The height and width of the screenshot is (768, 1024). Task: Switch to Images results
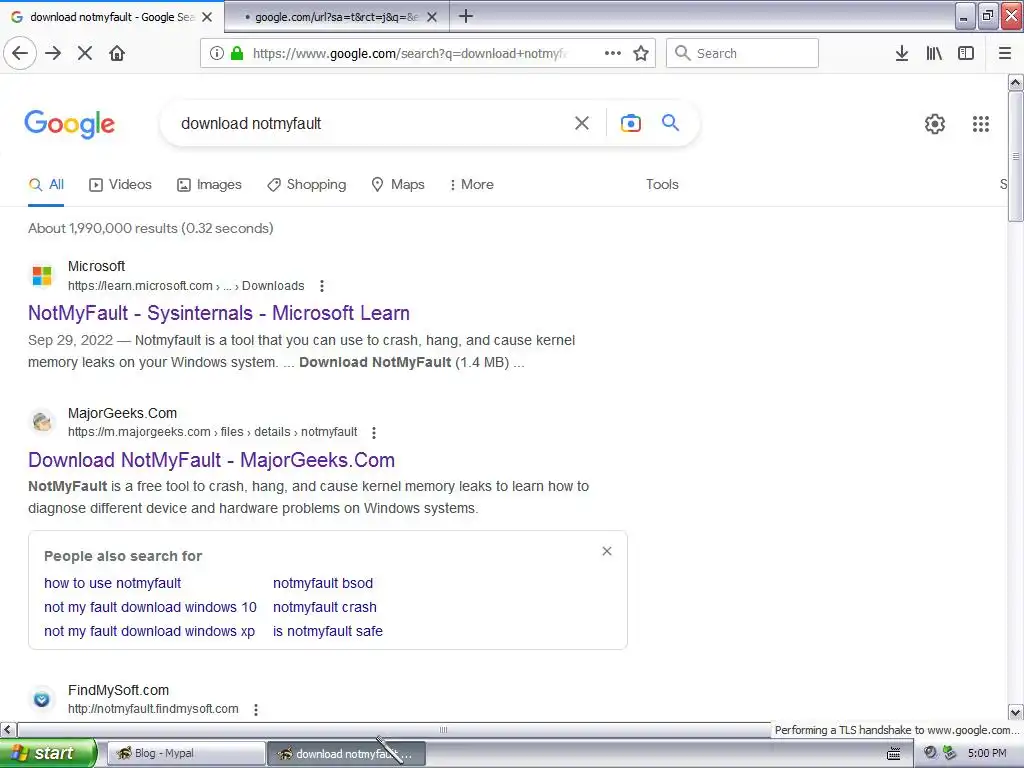pos(210,185)
